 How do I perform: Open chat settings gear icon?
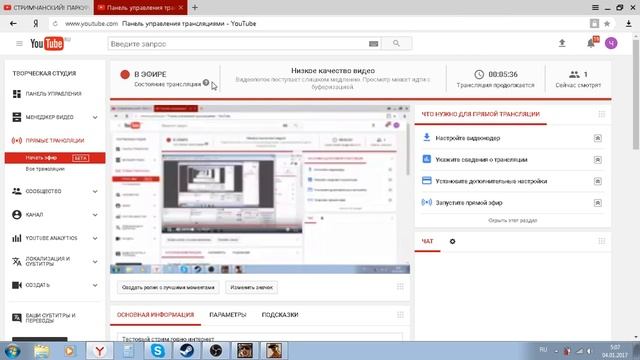tap(452, 241)
